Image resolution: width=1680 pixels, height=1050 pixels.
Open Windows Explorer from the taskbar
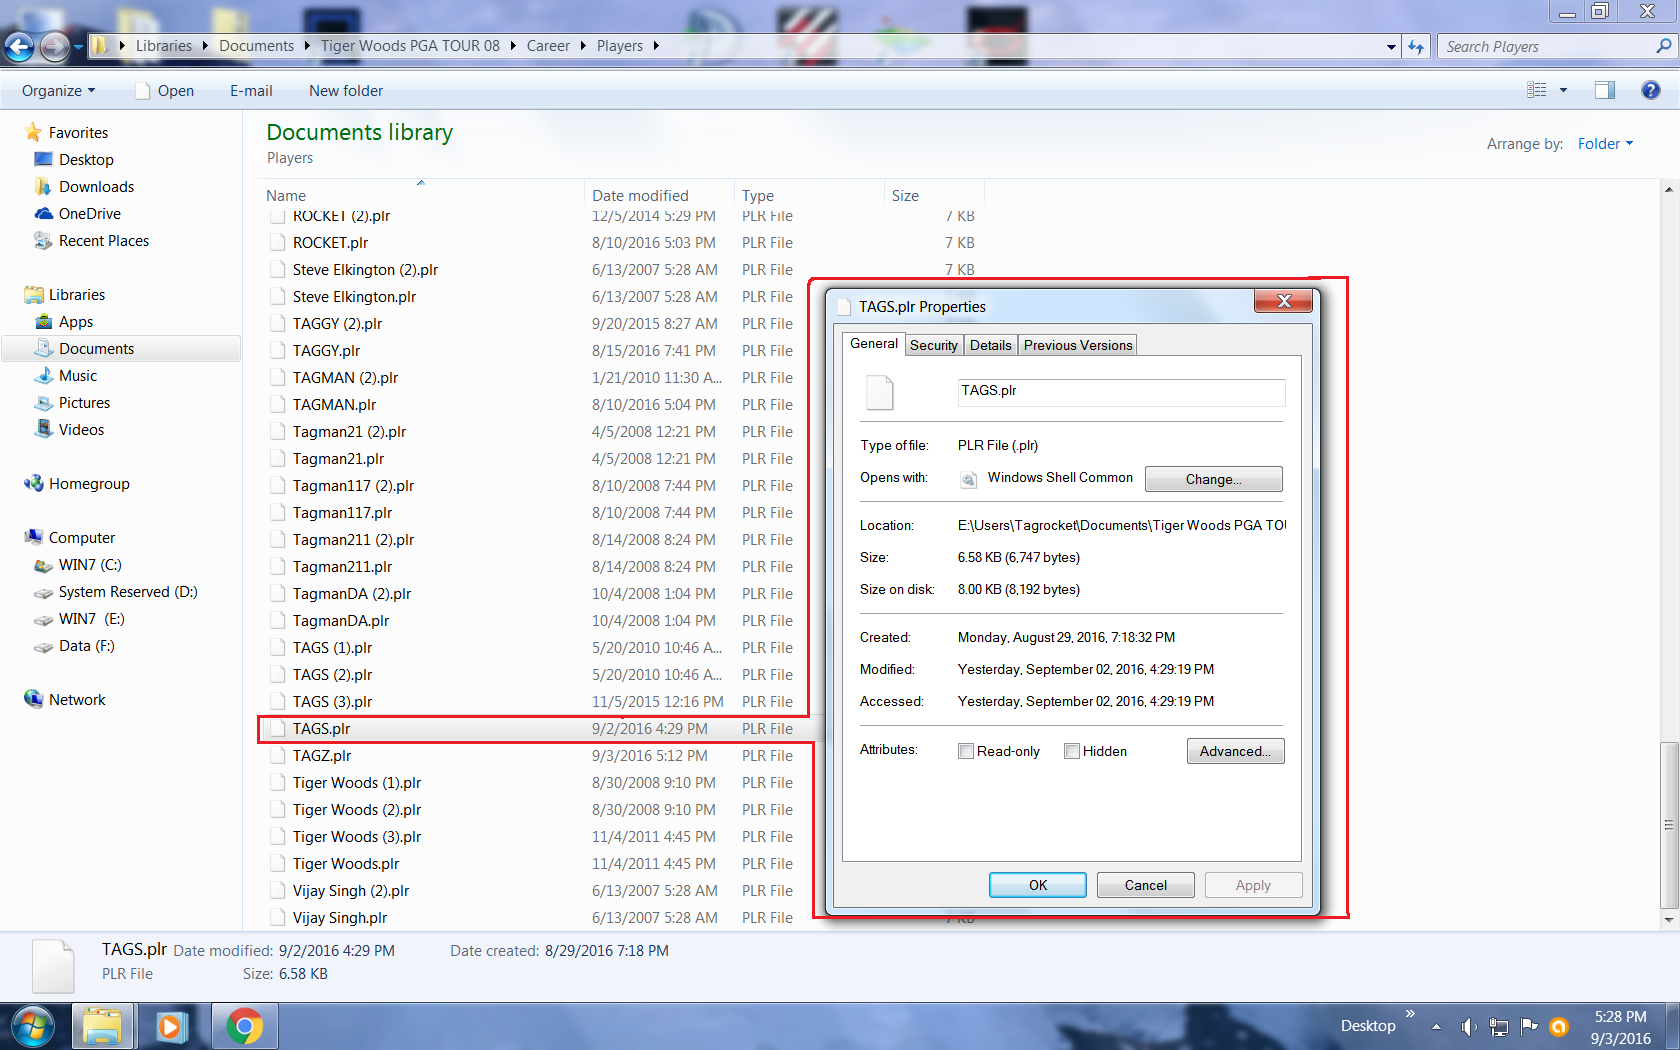pyautogui.click(x=102, y=1027)
